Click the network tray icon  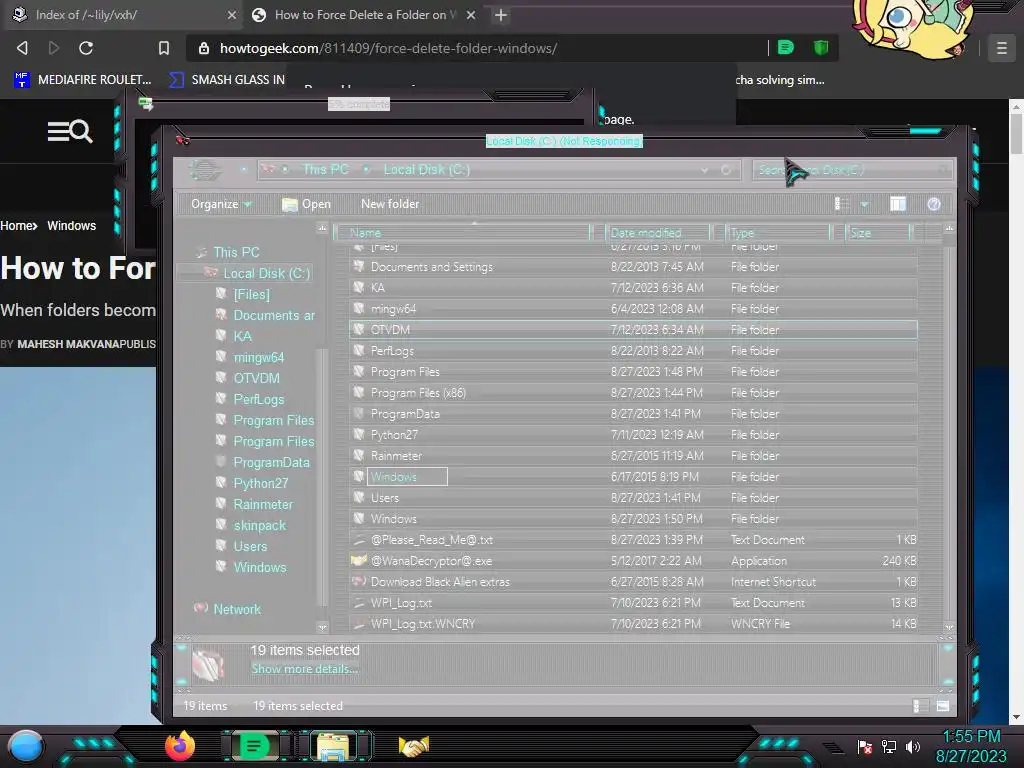[x=888, y=746]
